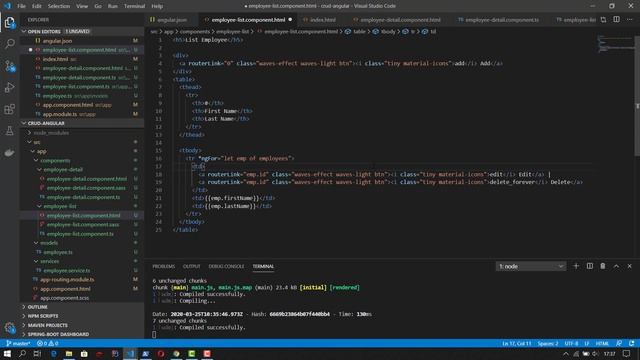The image size is (640, 360).
Task: Open Run and Debug view
Action: [9, 87]
